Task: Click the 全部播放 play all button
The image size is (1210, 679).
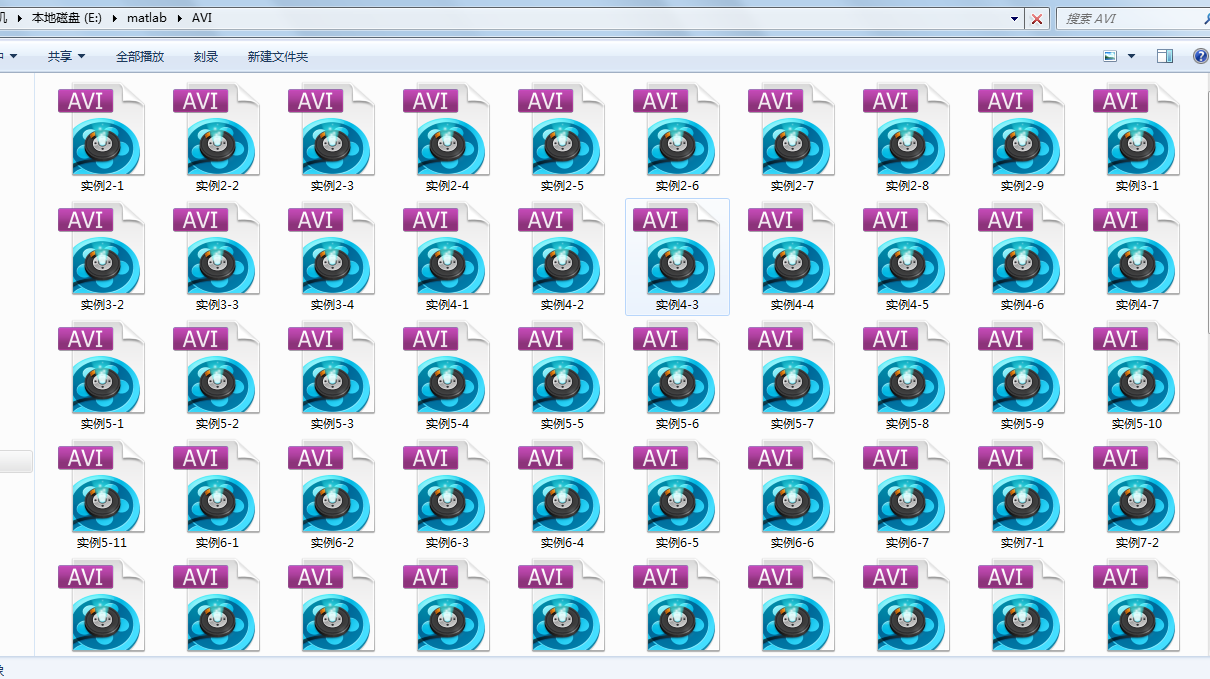Action: click(140, 57)
